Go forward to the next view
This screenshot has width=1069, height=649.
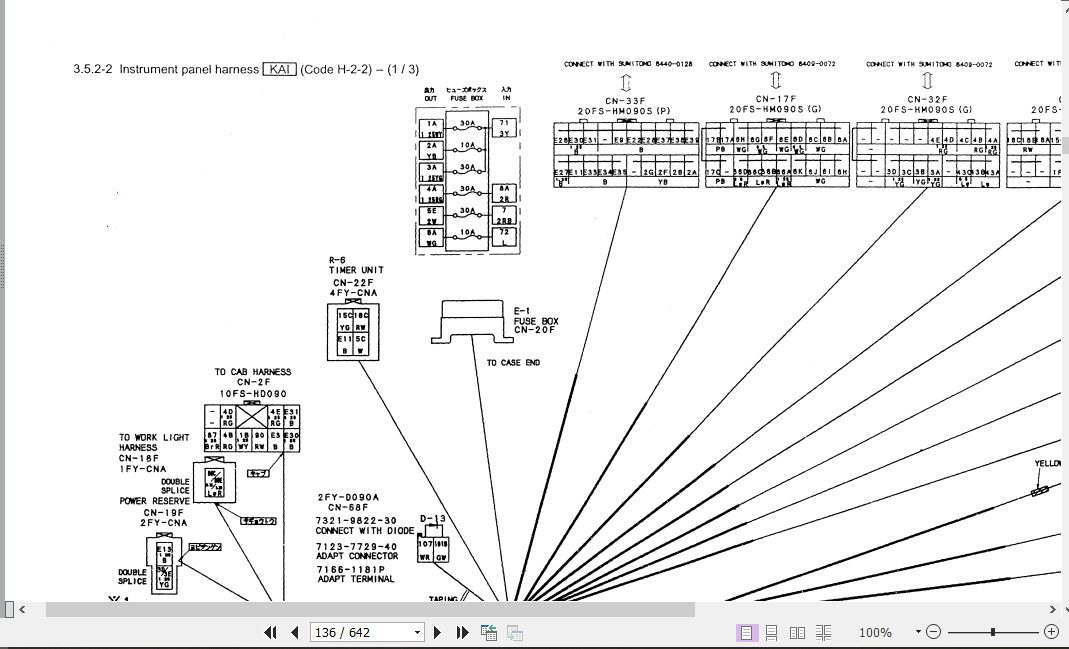click(x=514, y=633)
